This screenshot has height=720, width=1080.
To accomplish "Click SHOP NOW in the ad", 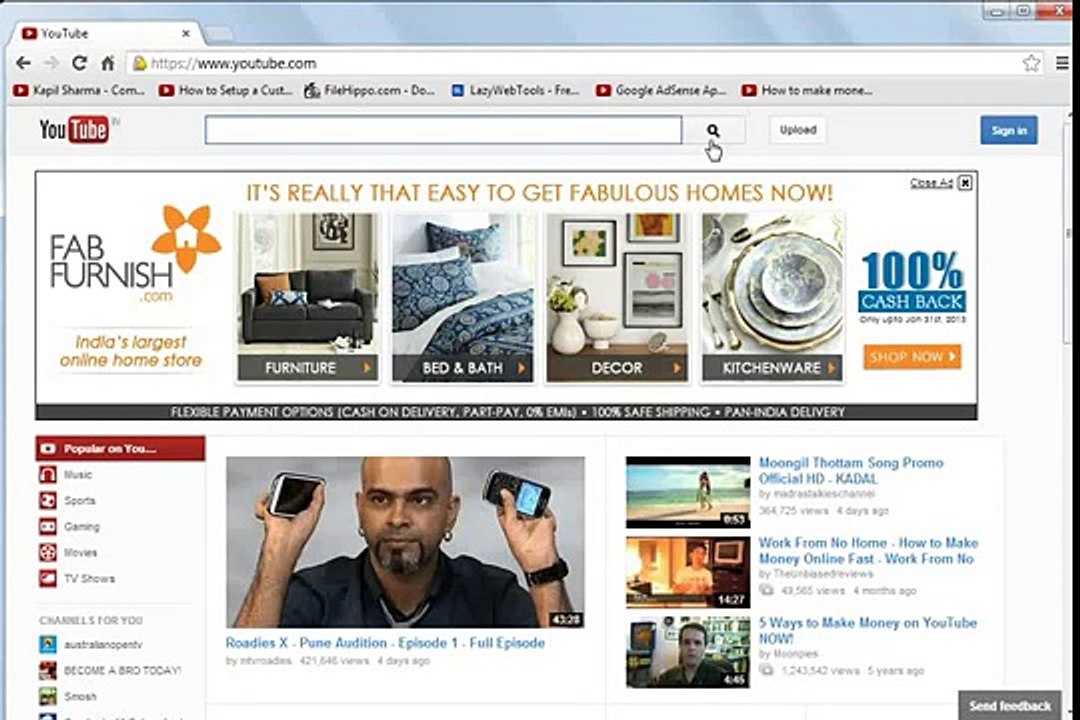I will pos(912,357).
